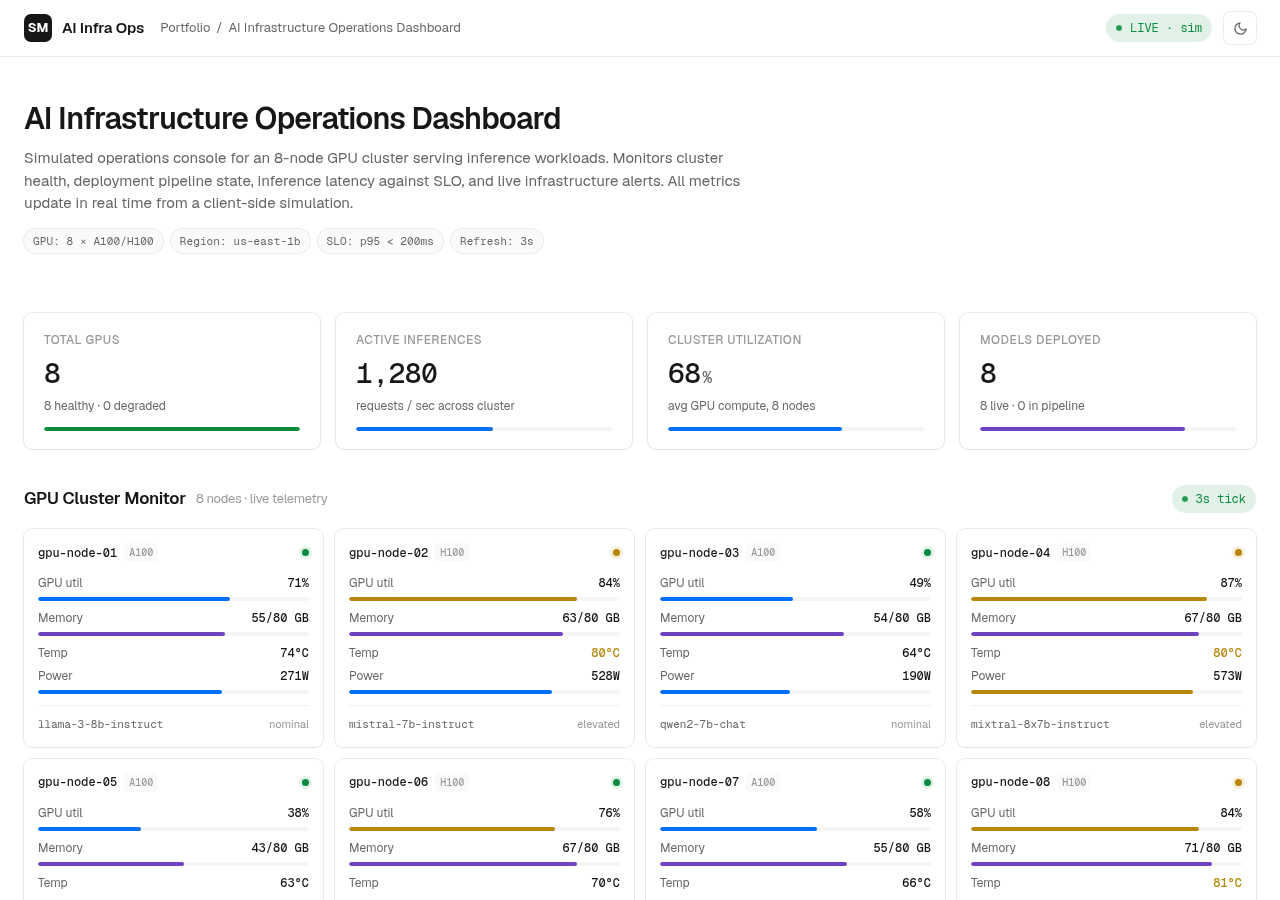Select the gpu-node-04 card title
The height and width of the screenshot is (900, 1280).
(x=1010, y=553)
